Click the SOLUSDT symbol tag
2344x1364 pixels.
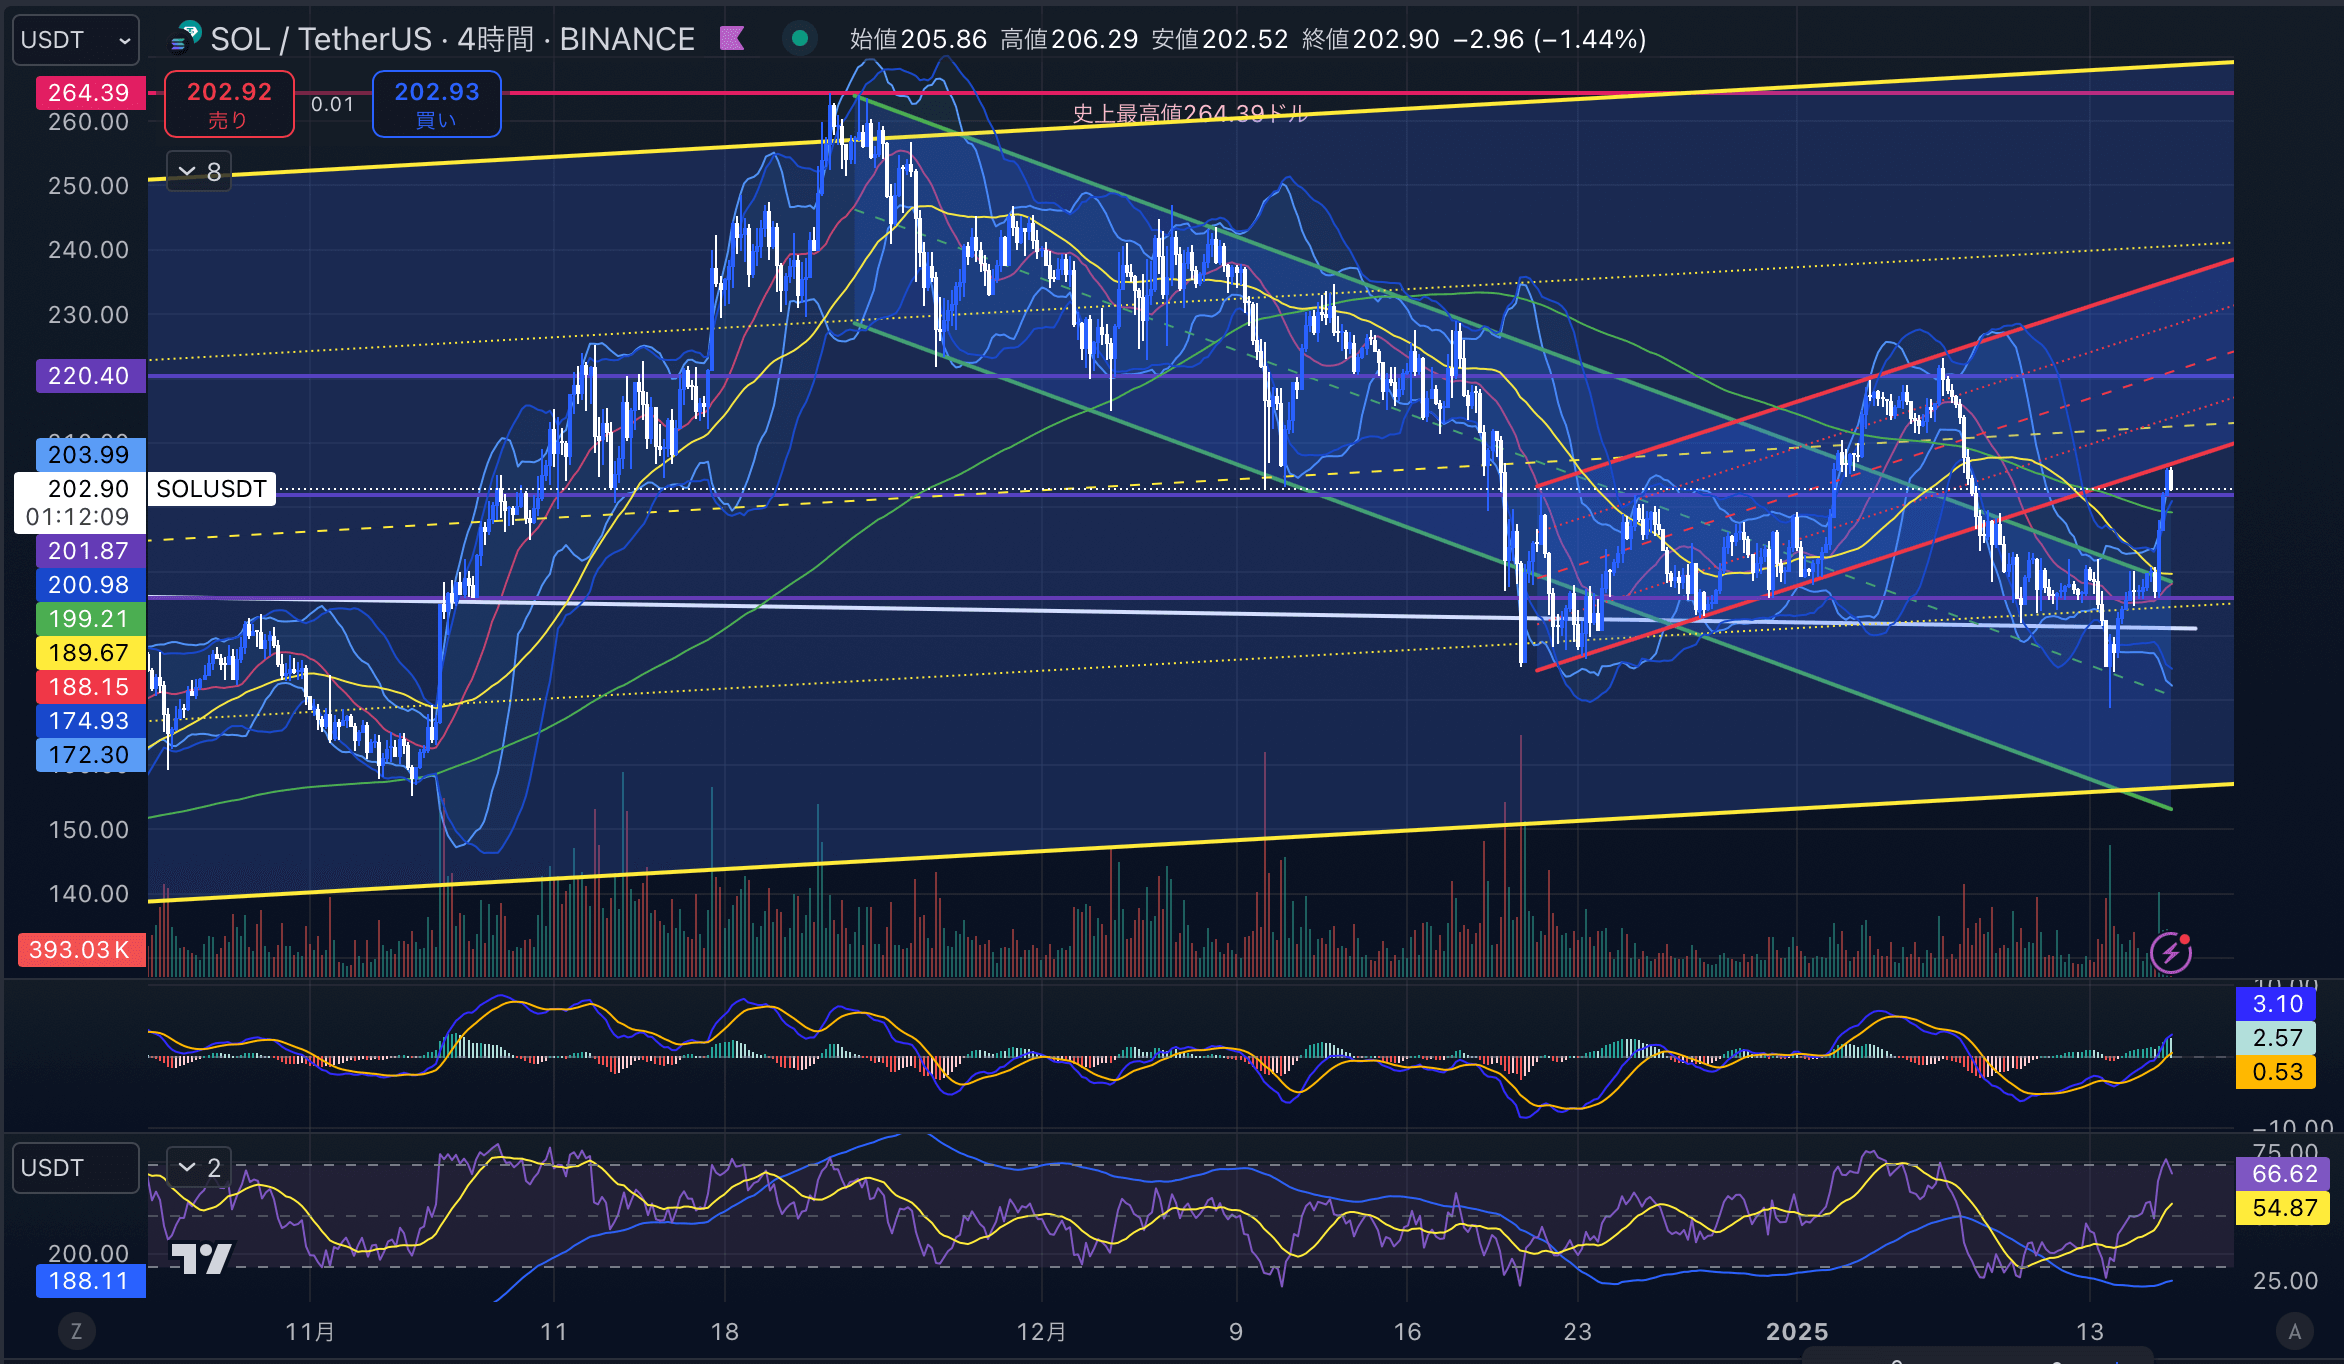point(211,489)
